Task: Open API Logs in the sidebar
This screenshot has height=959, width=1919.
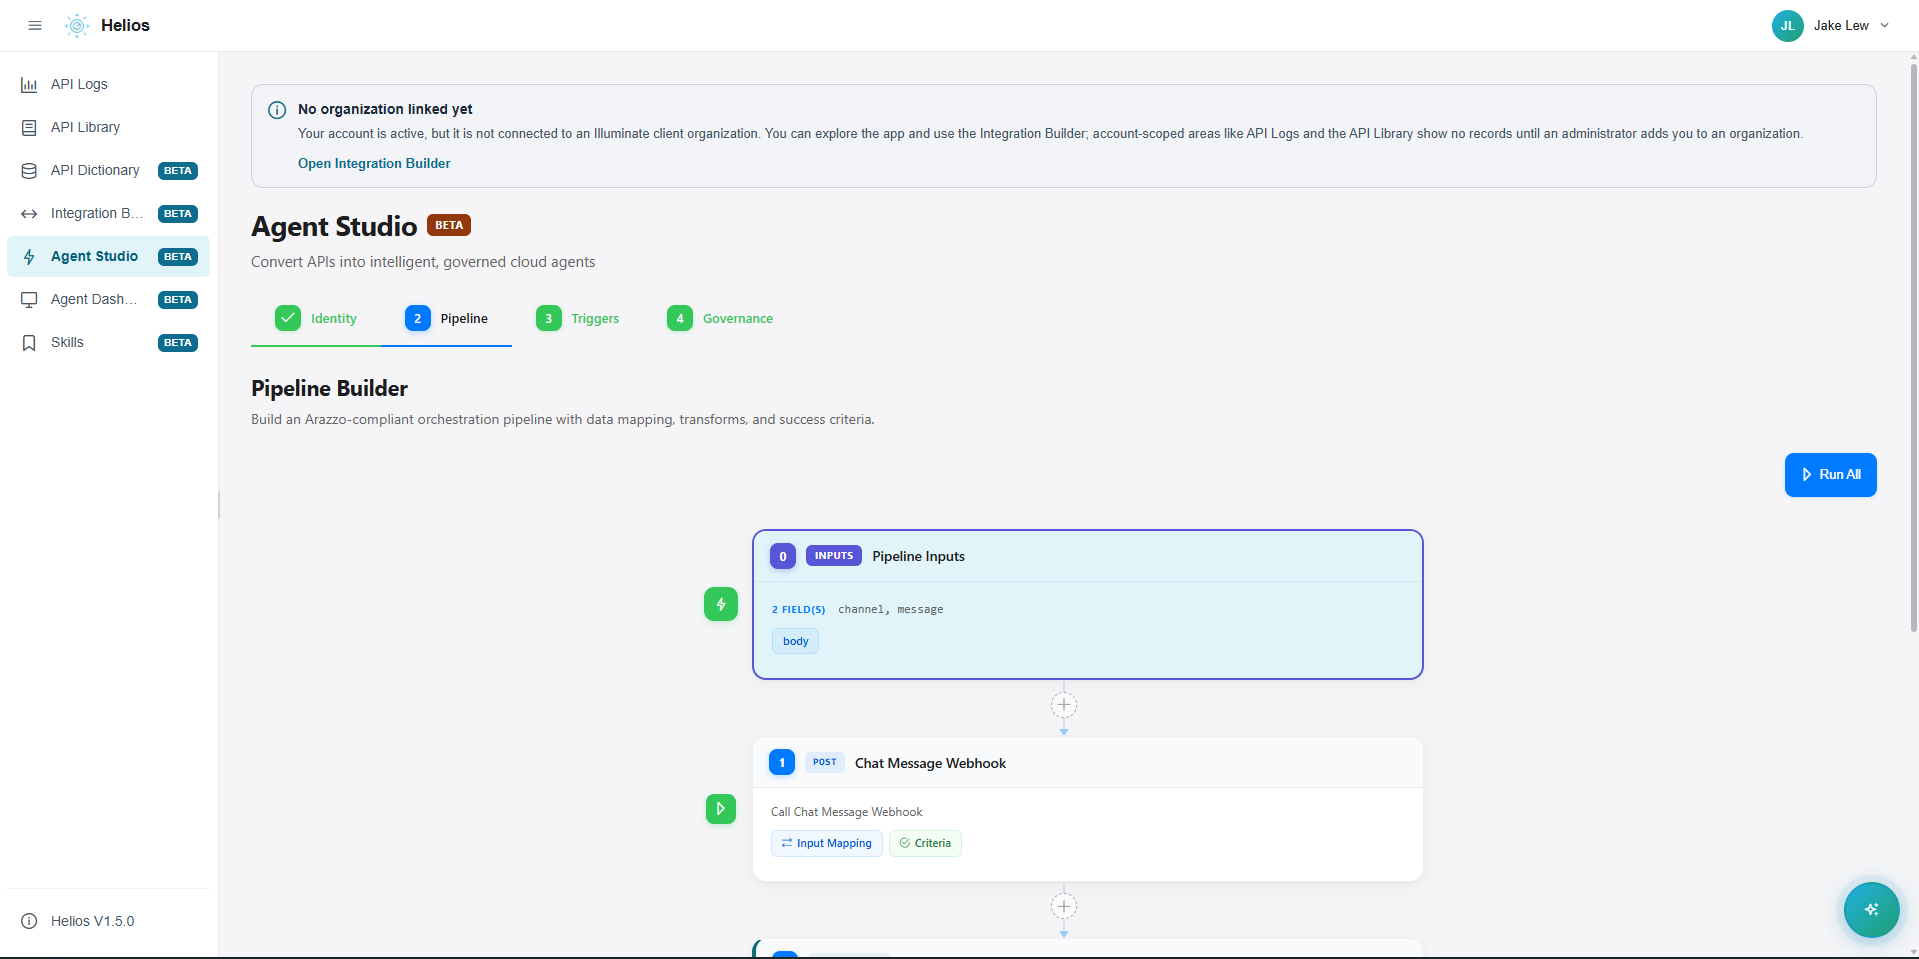Action: click(x=108, y=84)
